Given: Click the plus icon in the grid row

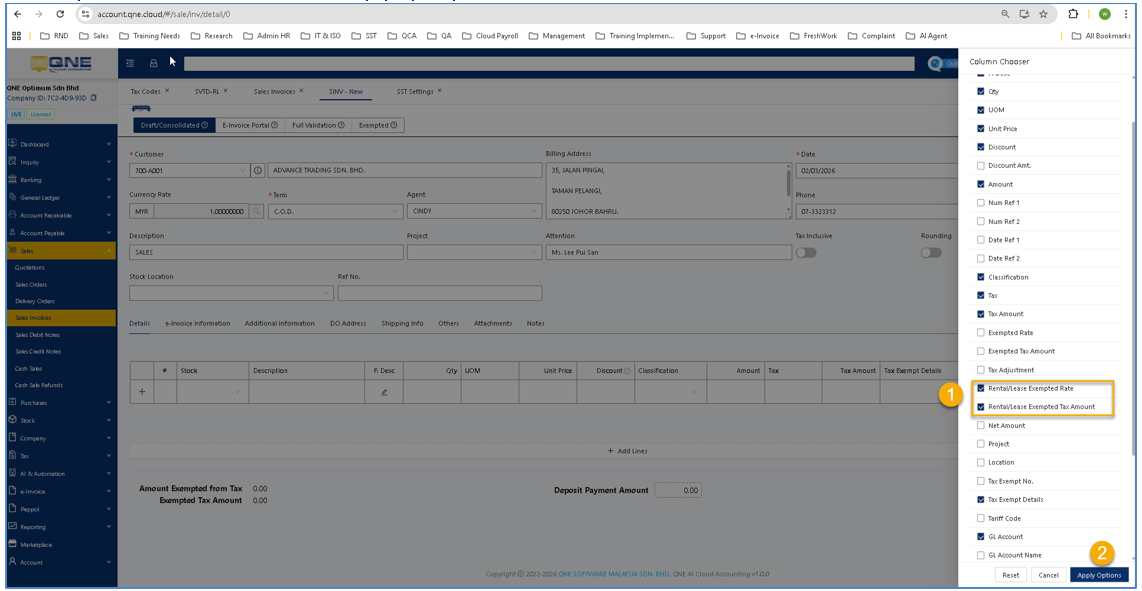Looking at the screenshot, I should click(x=141, y=392).
